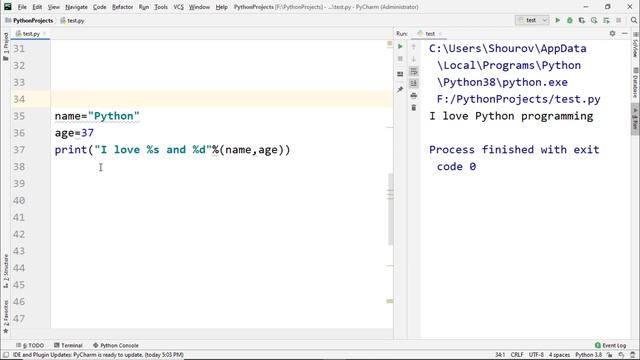Open the Event Log
This screenshot has width=640, height=360.
[x=610, y=345]
